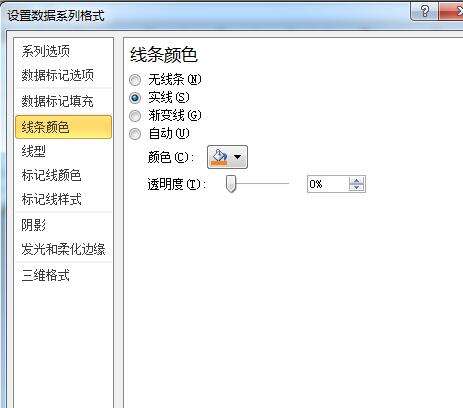Select the 自动 radio button

[135, 134]
